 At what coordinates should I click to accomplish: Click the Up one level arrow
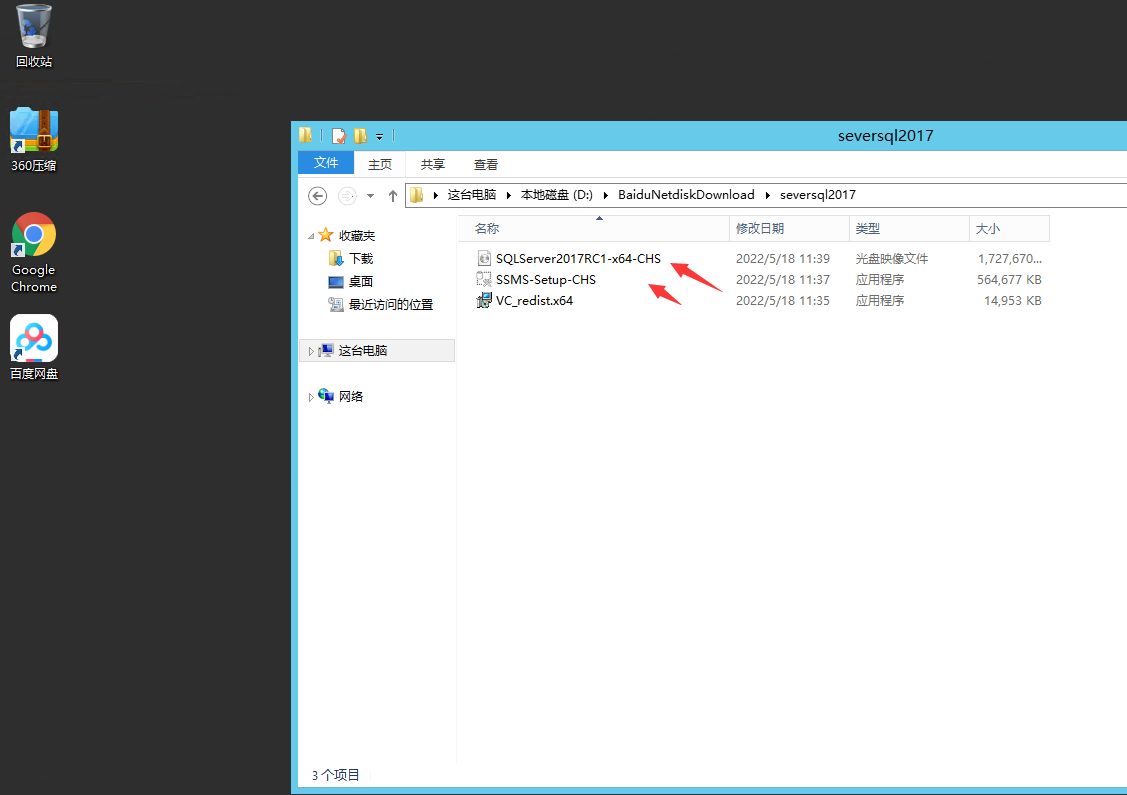coord(393,195)
